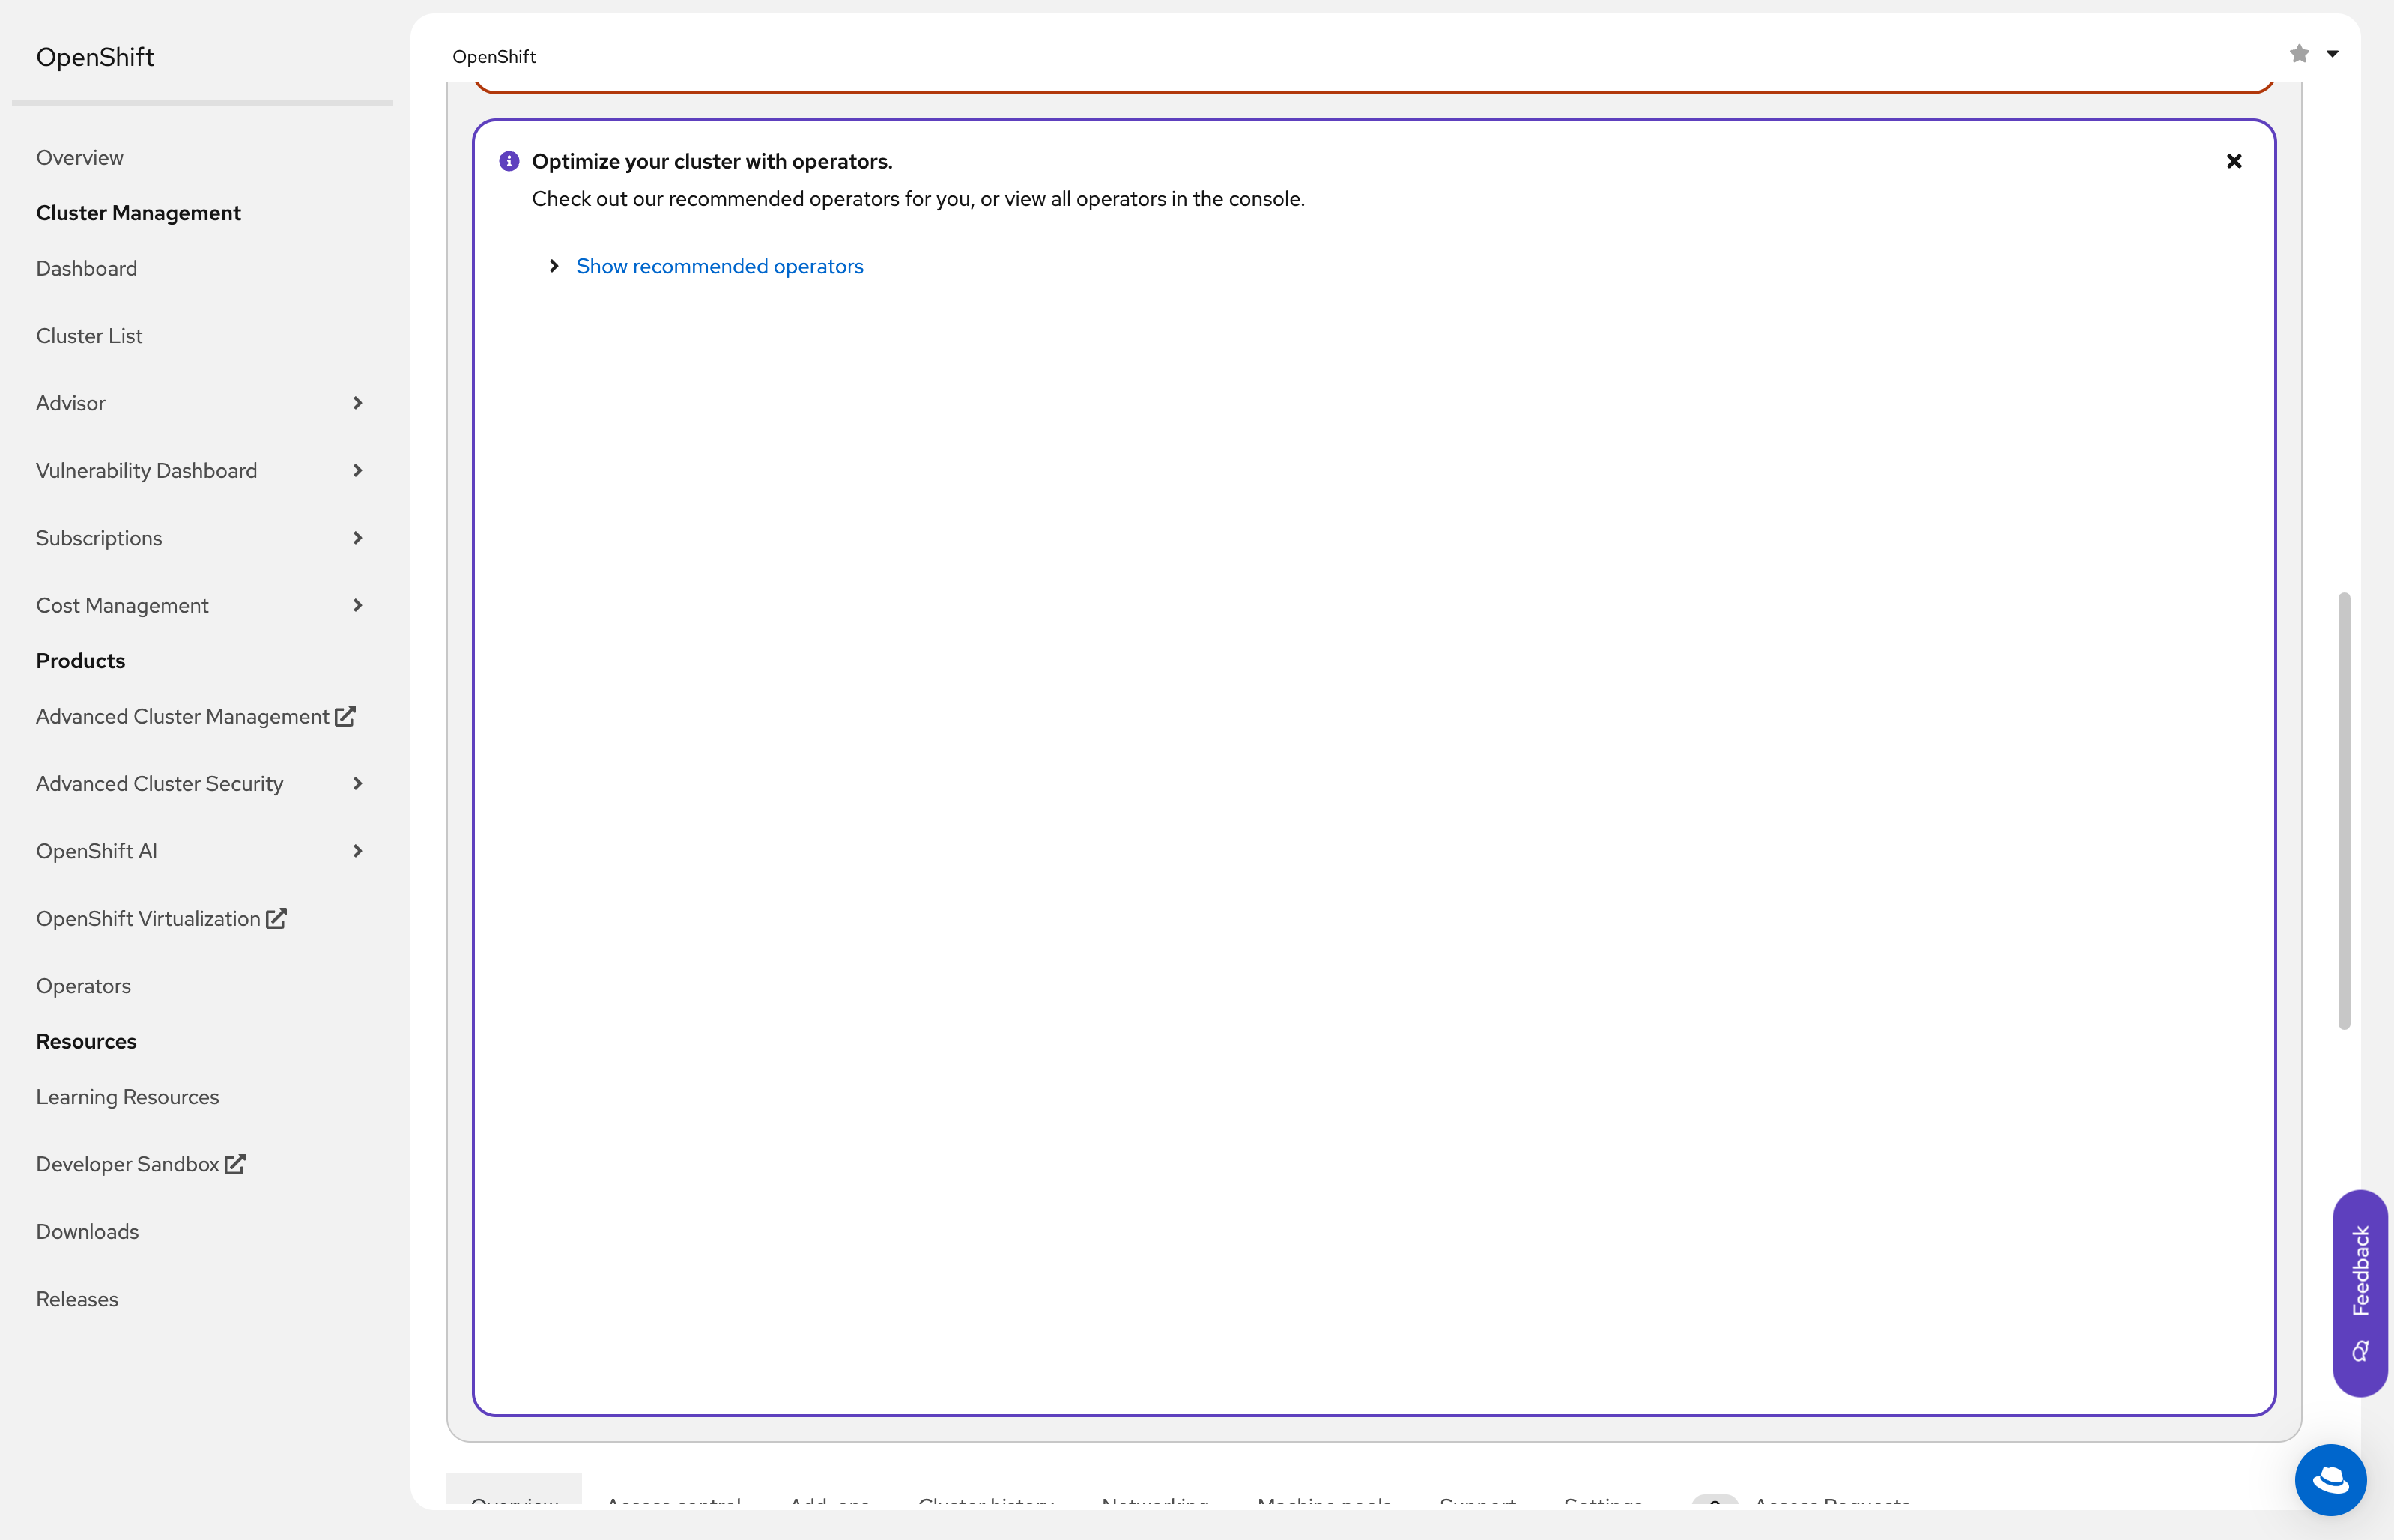
Task: Expand OpenShift AI chevron arrow
Action: coord(357,851)
